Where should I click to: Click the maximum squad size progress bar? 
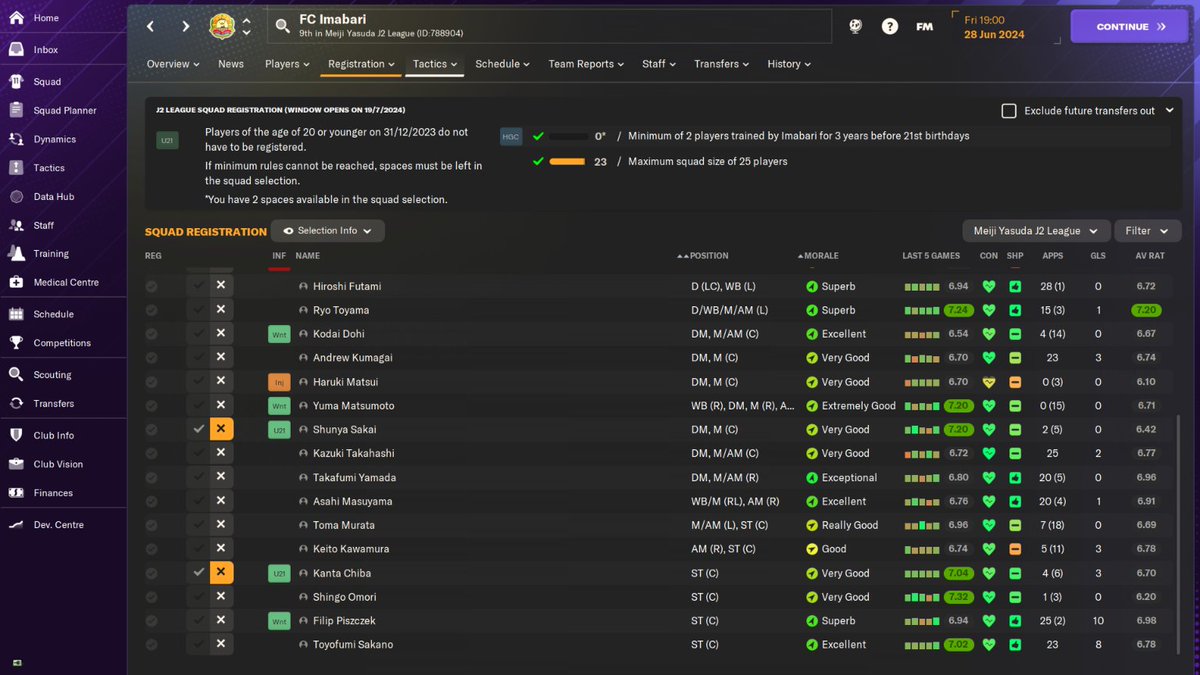coord(567,161)
